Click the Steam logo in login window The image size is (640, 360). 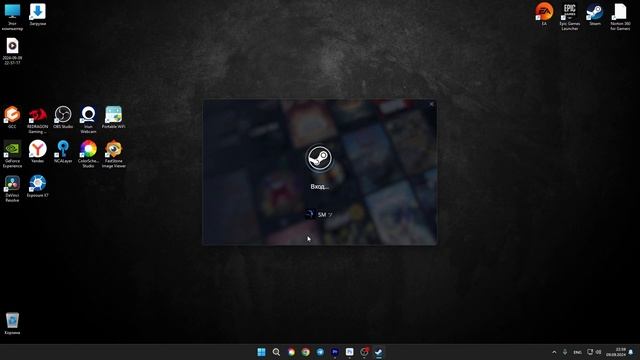(x=320, y=158)
